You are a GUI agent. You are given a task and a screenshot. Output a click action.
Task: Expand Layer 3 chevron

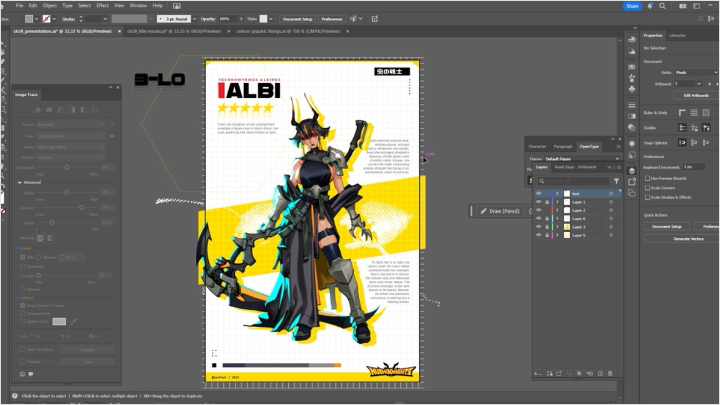[x=557, y=227]
